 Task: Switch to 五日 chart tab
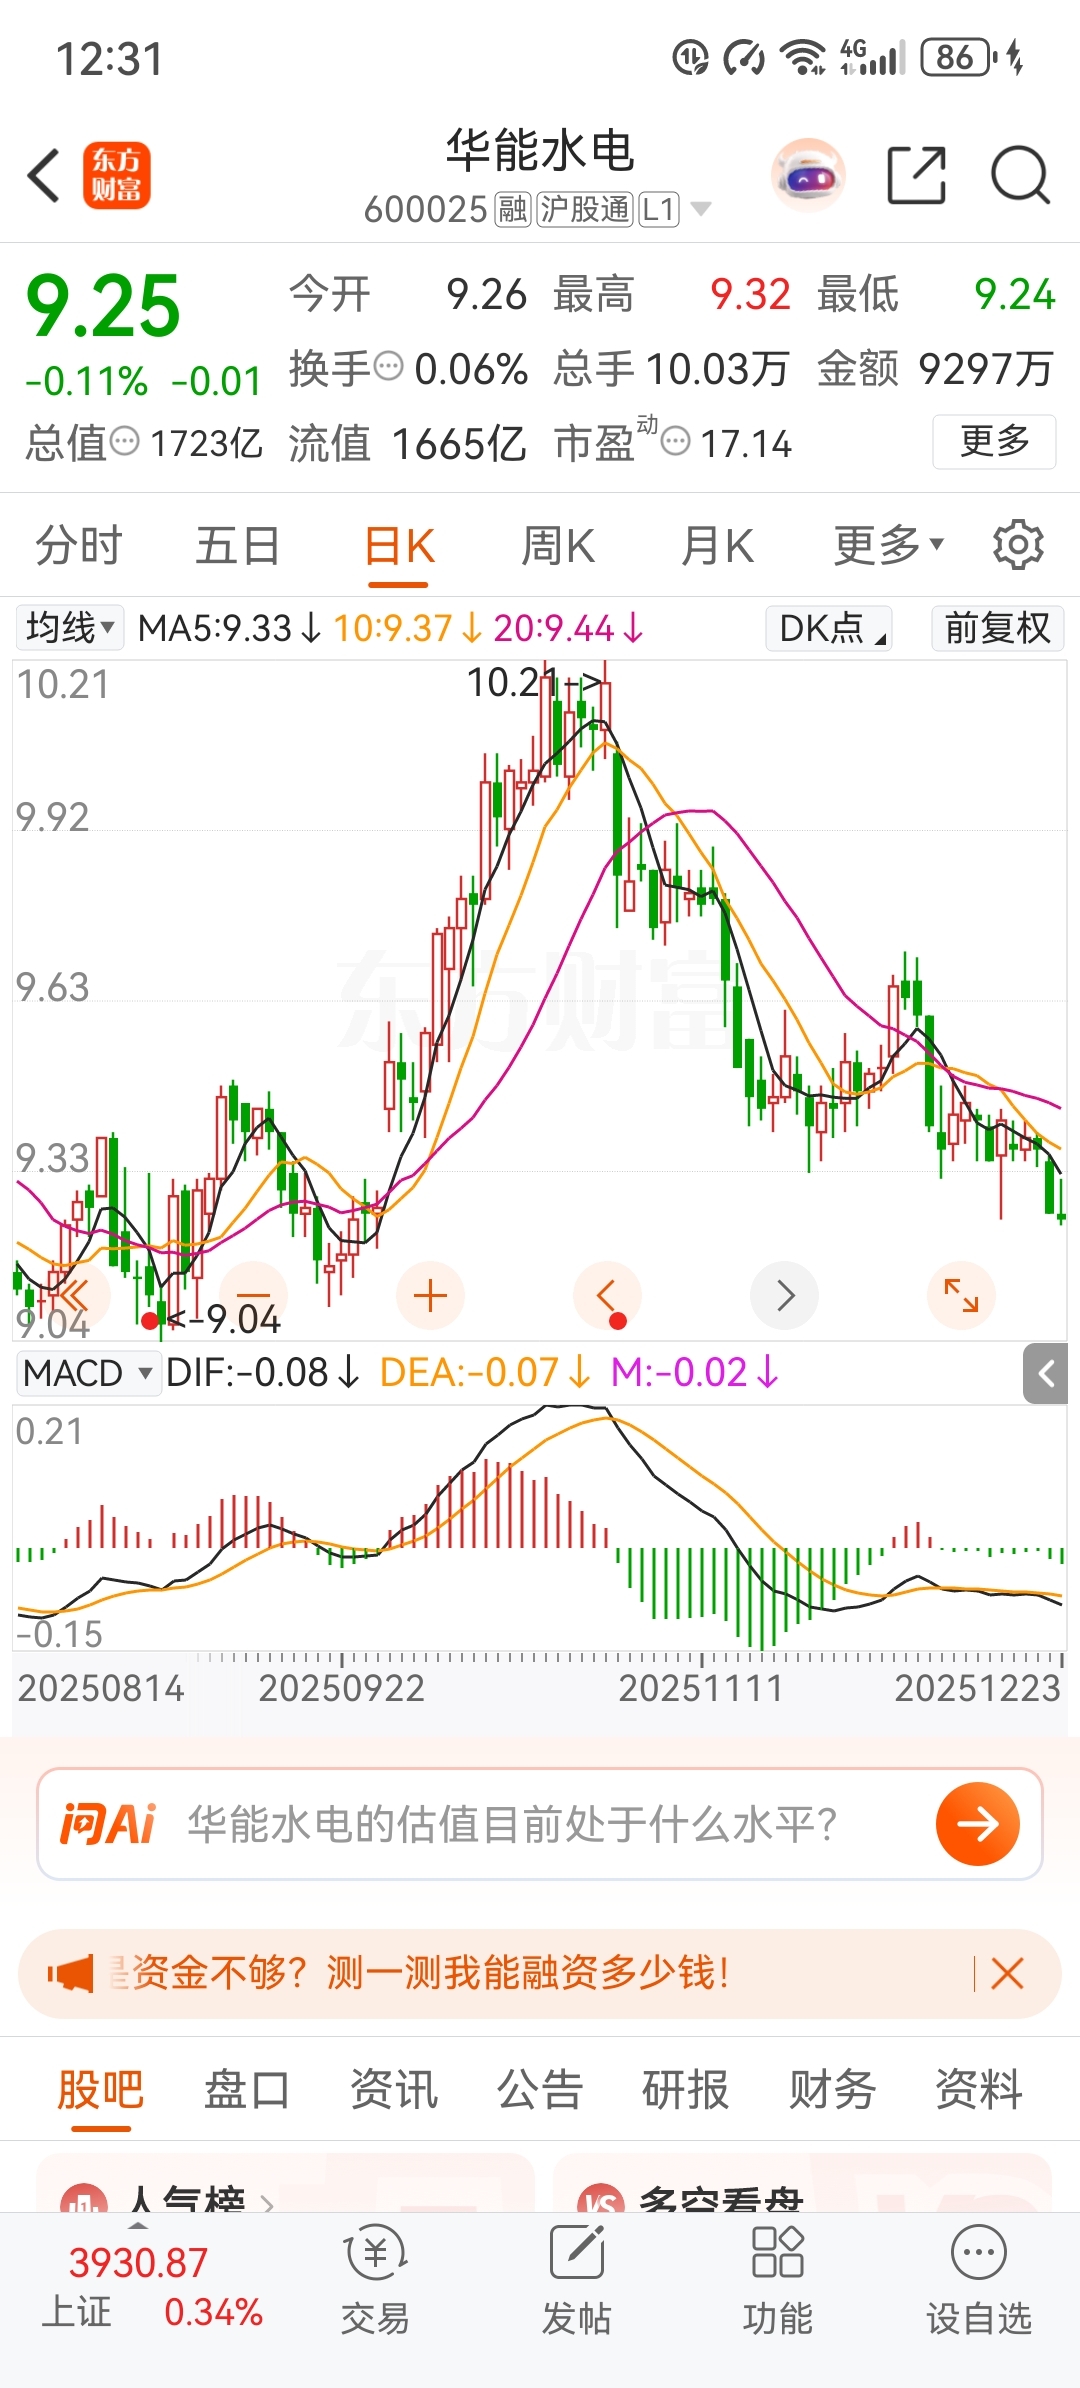[x=238, y=546]
